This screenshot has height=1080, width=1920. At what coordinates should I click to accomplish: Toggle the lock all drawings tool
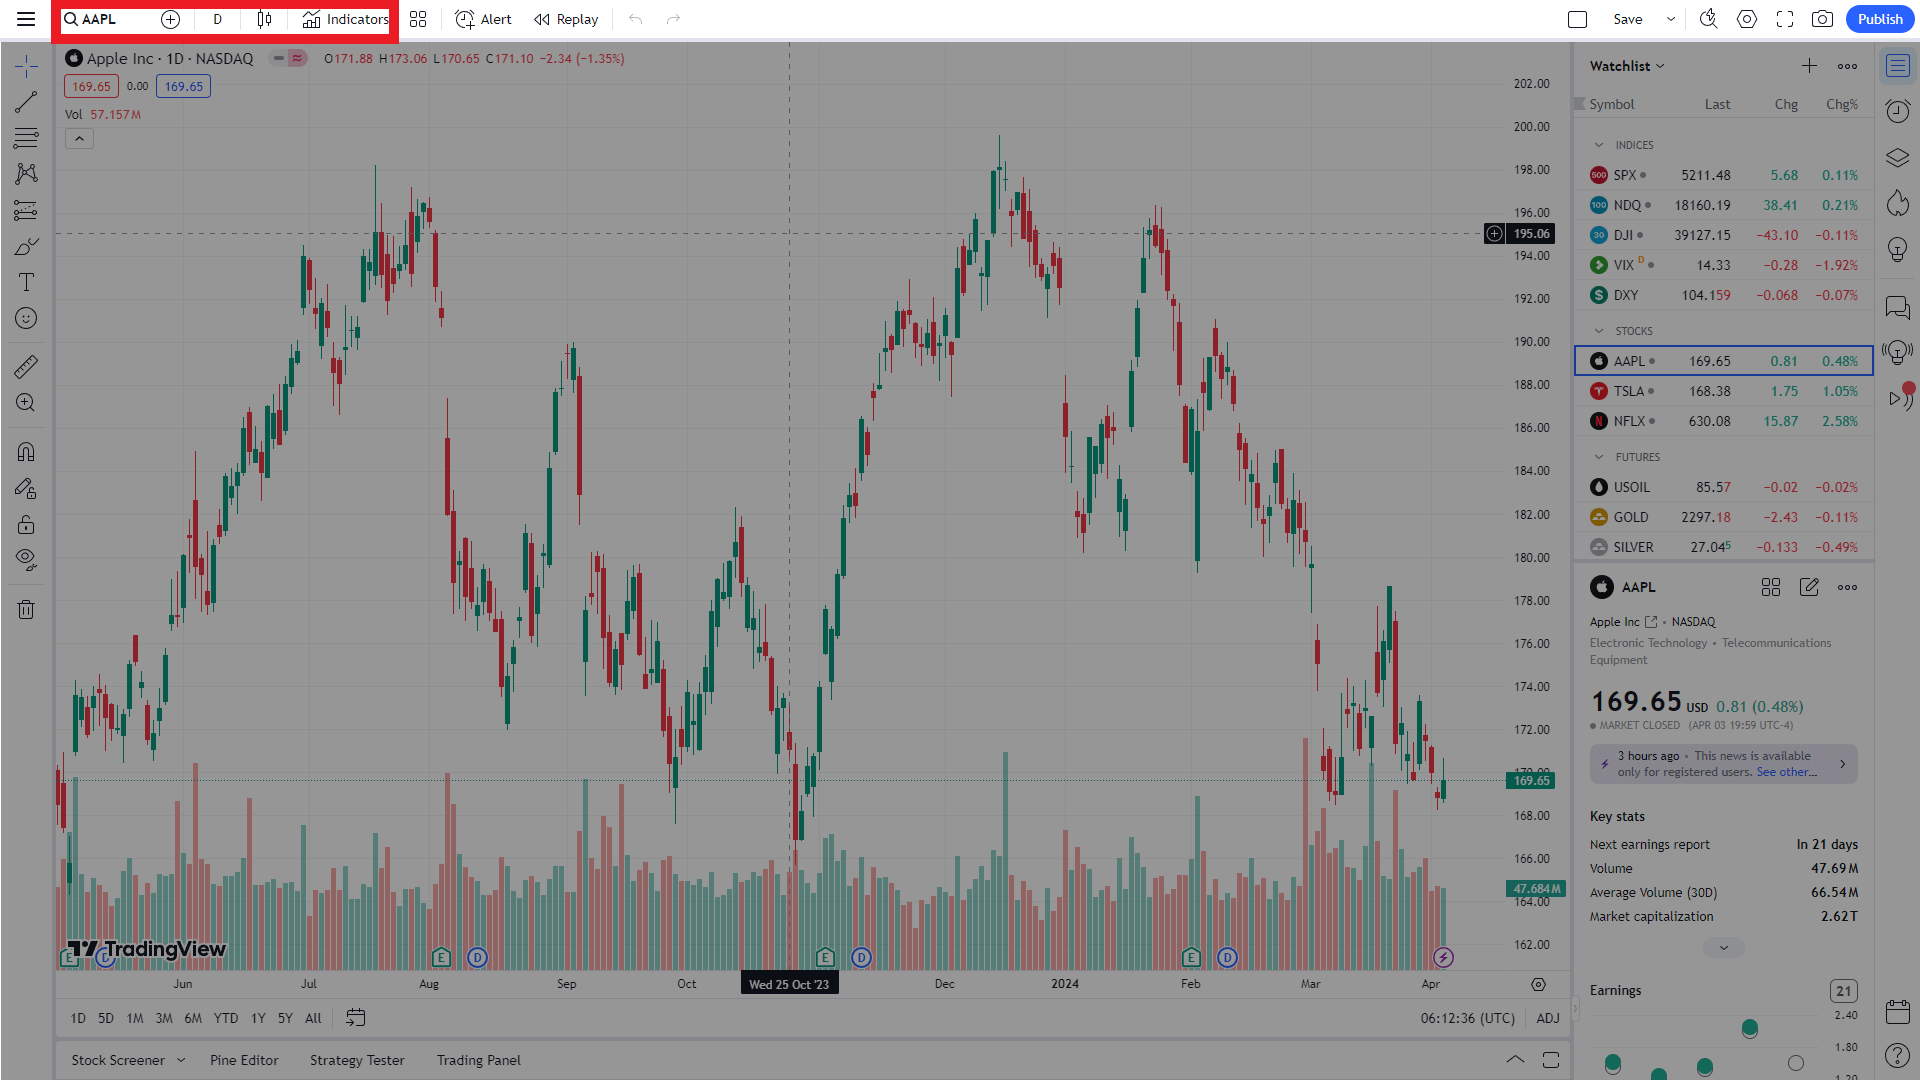[26, 525]
